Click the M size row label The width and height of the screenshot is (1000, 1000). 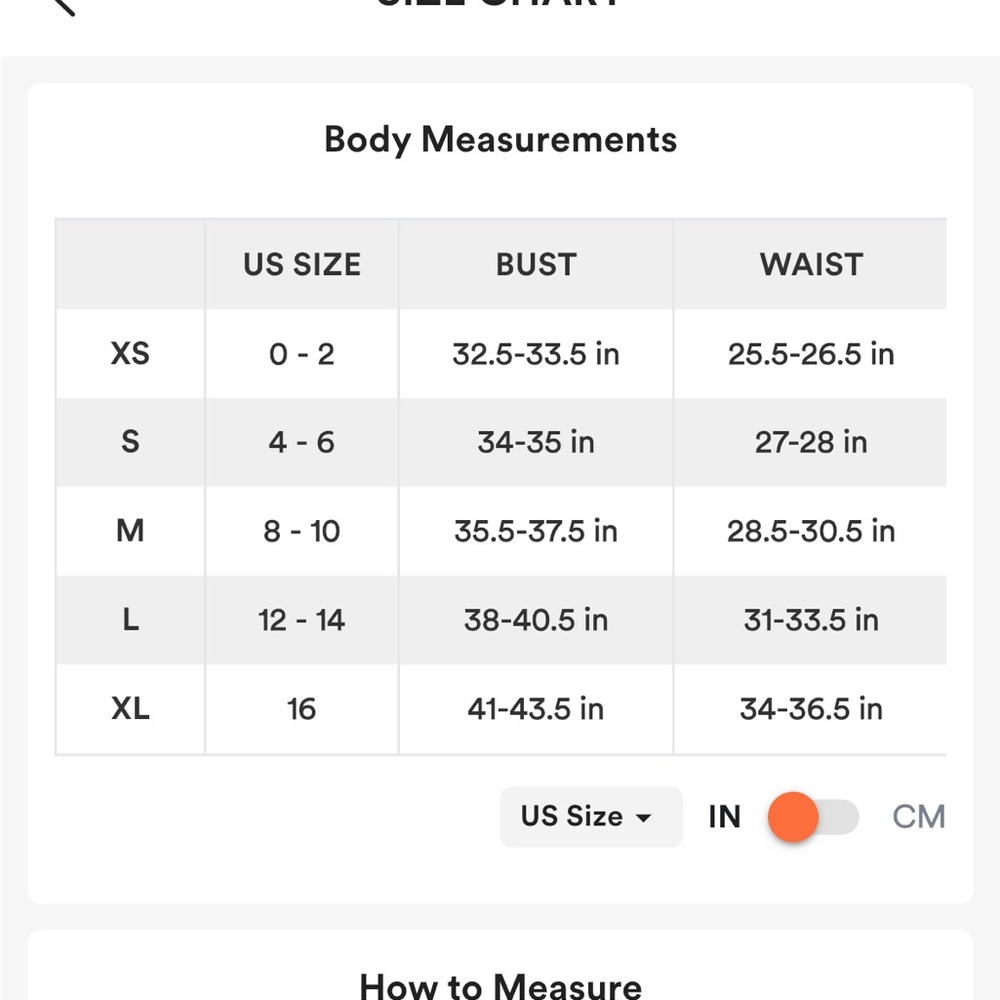(x=130, y=531)
